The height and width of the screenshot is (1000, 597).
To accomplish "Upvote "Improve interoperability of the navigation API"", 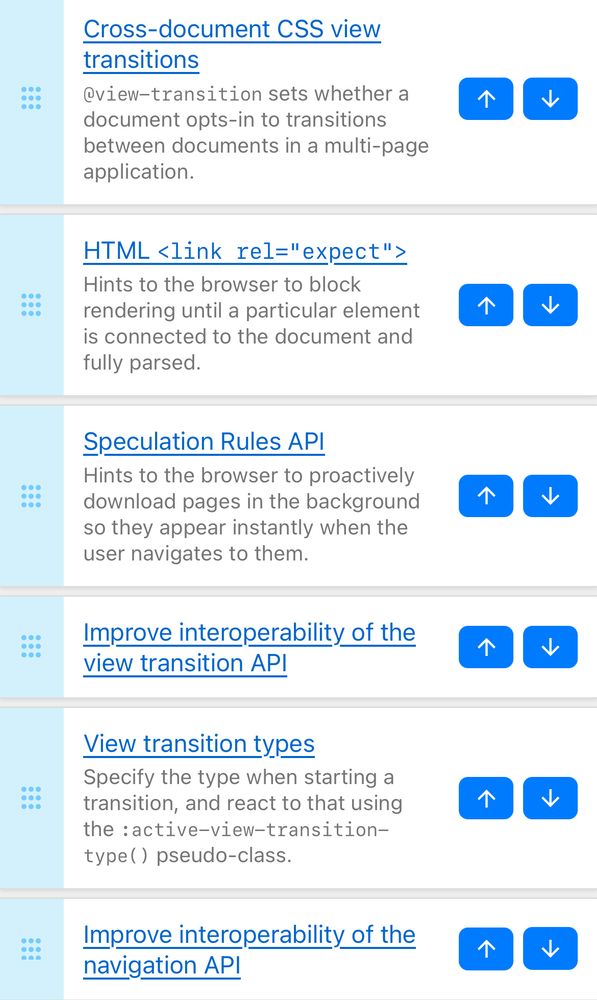I will click(485, 949).
